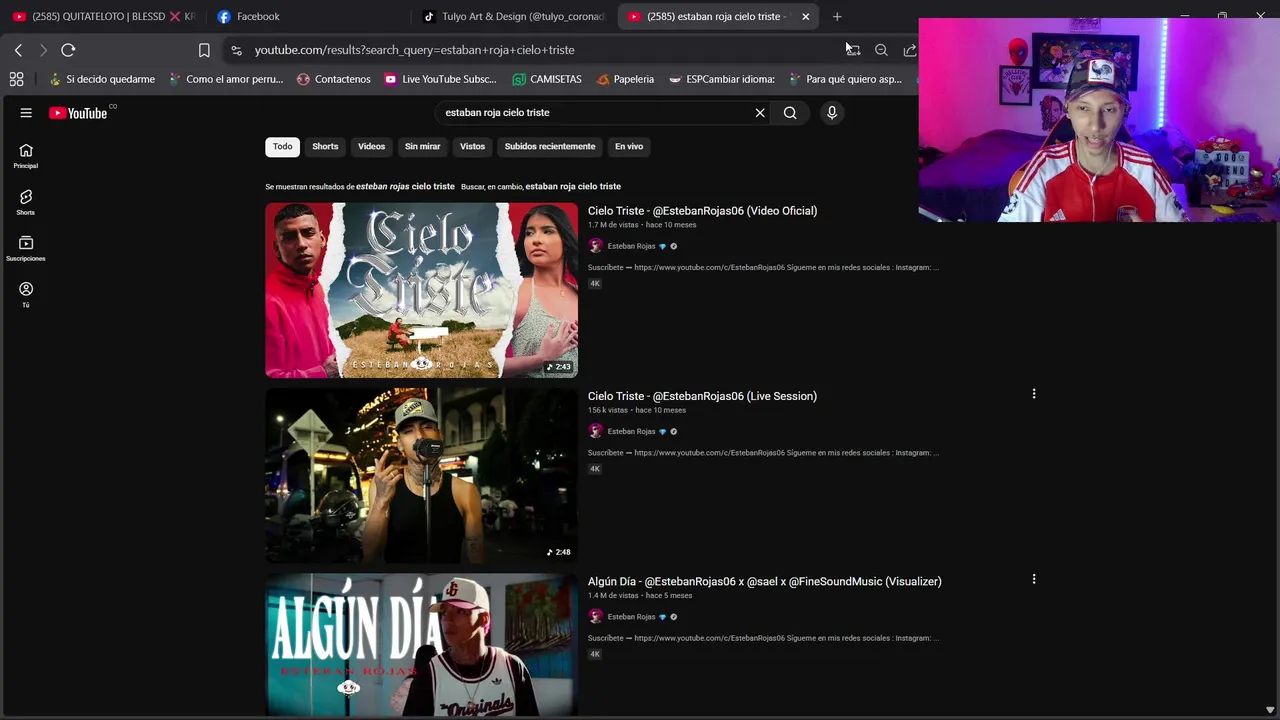Open Esteban Rojas channel name under Video Oficial
The height and width of the screenshot is (720, 1280).
(631, 246)
